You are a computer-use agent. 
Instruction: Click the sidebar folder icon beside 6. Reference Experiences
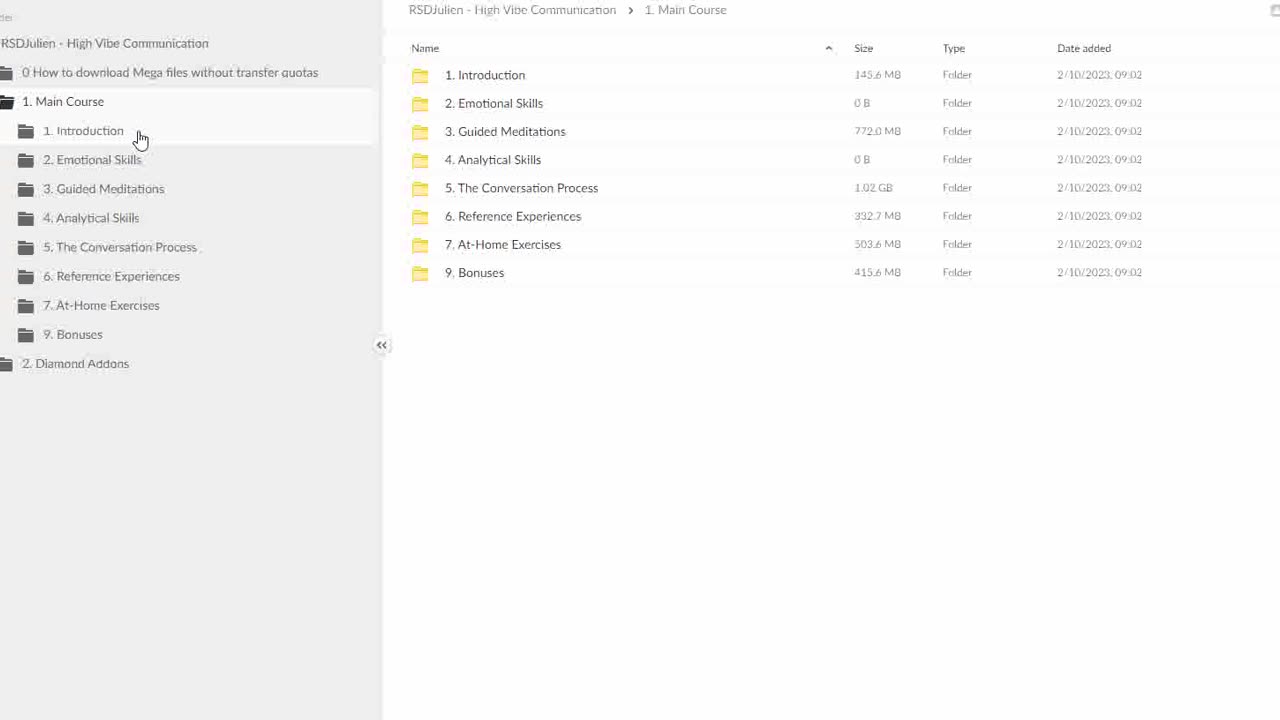(26, 276)
